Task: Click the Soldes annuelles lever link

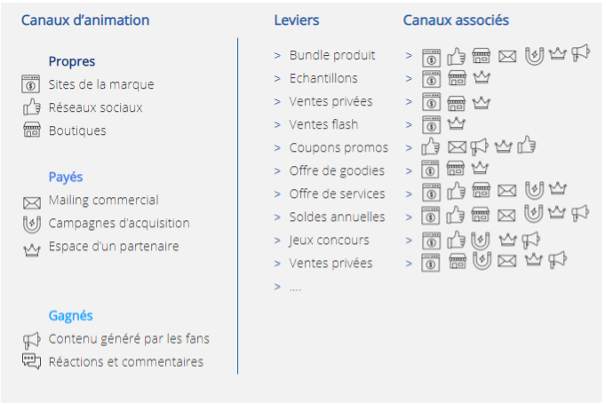Action: tap(337, 217)
